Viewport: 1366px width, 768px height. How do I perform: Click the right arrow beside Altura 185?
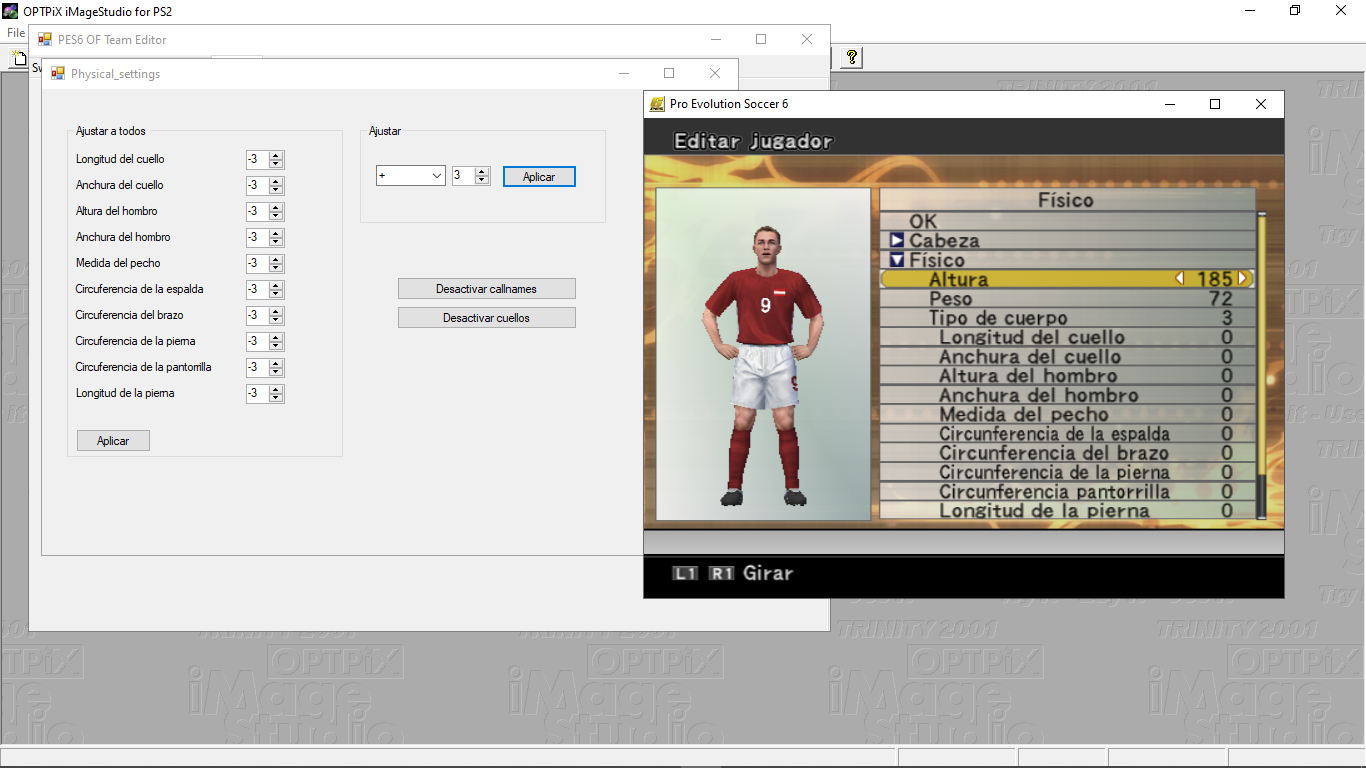(x=1243, y=279)
